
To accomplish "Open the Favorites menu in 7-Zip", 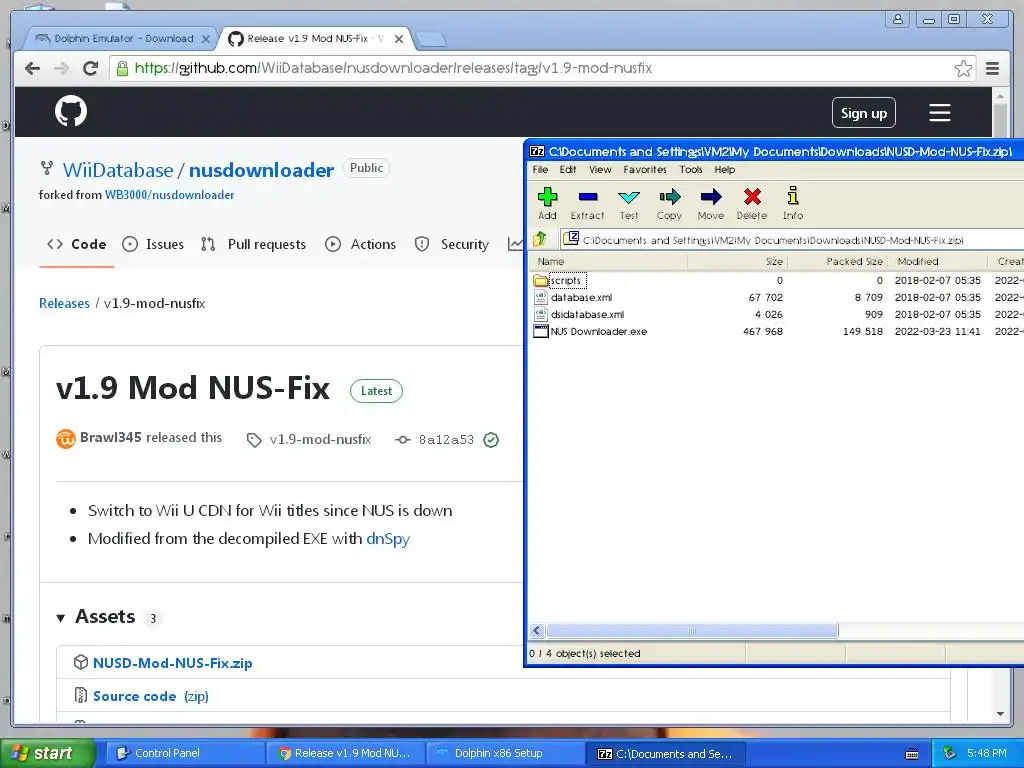I will point(645,170).
